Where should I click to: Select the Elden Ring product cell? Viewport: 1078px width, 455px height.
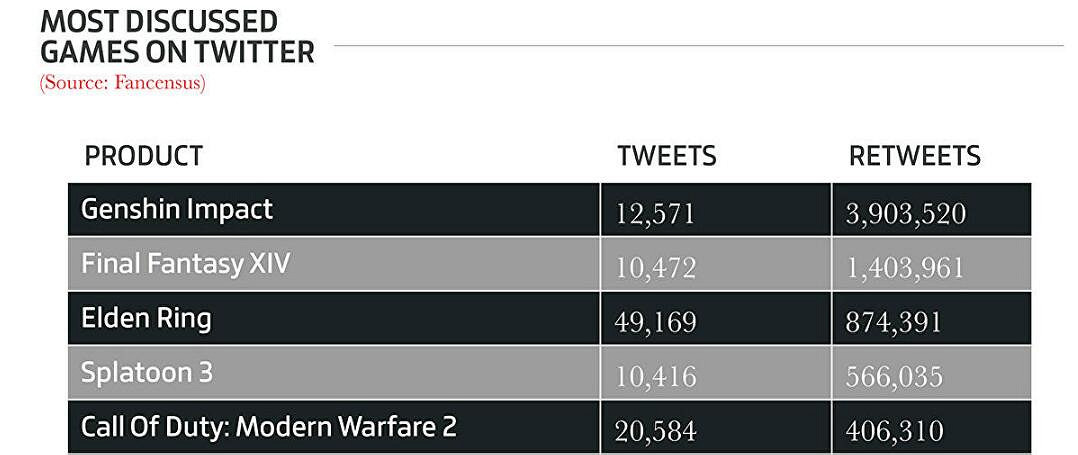[146, 318]
